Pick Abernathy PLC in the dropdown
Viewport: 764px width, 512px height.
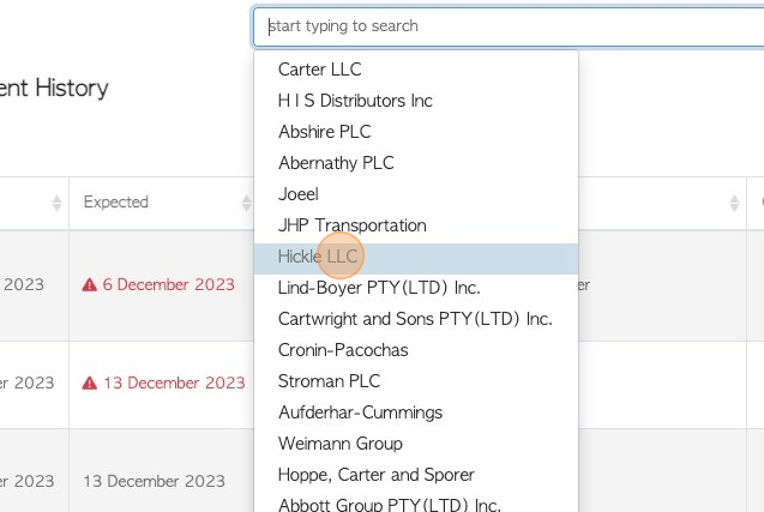tap(336, 162)
